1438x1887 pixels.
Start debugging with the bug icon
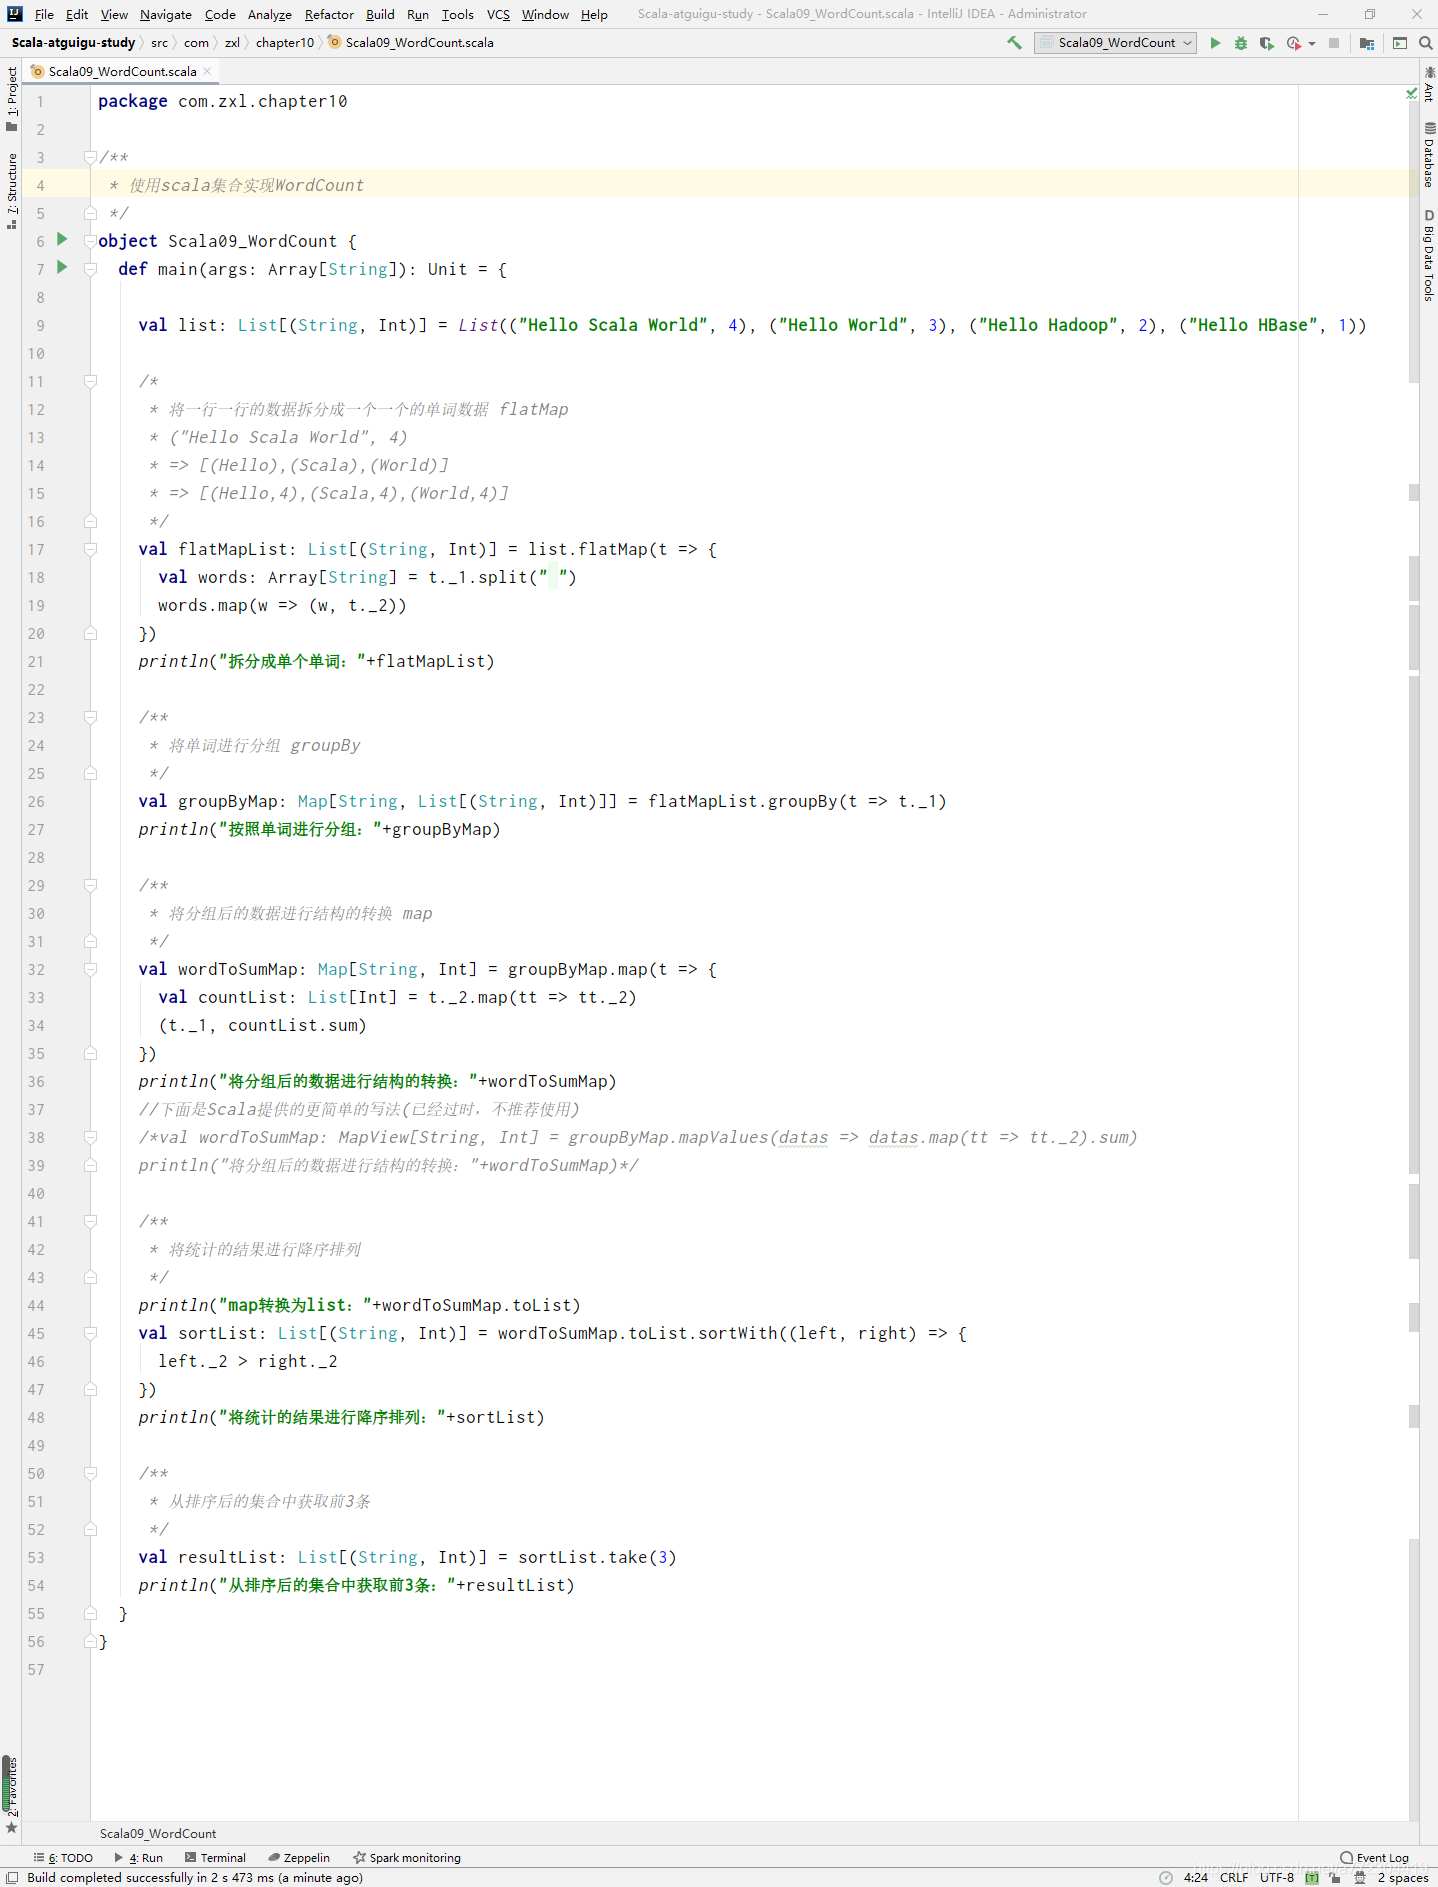[1241, 43]
